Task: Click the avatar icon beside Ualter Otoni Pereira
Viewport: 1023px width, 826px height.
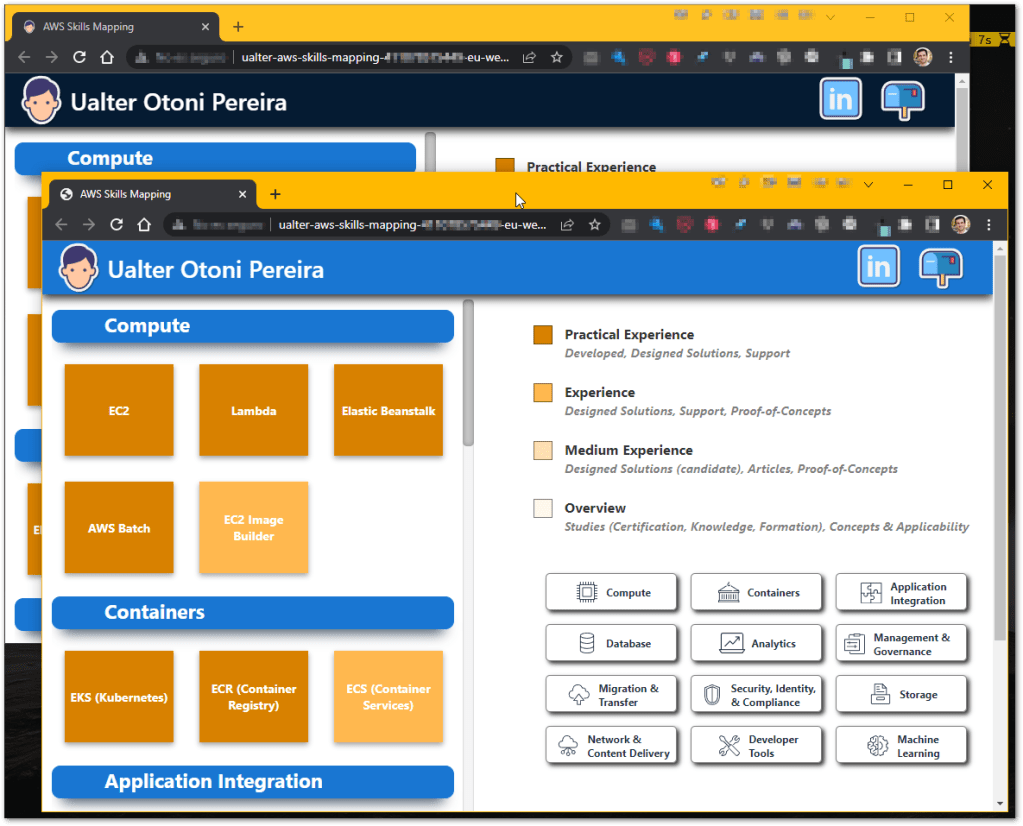Action: pos(79,268)
